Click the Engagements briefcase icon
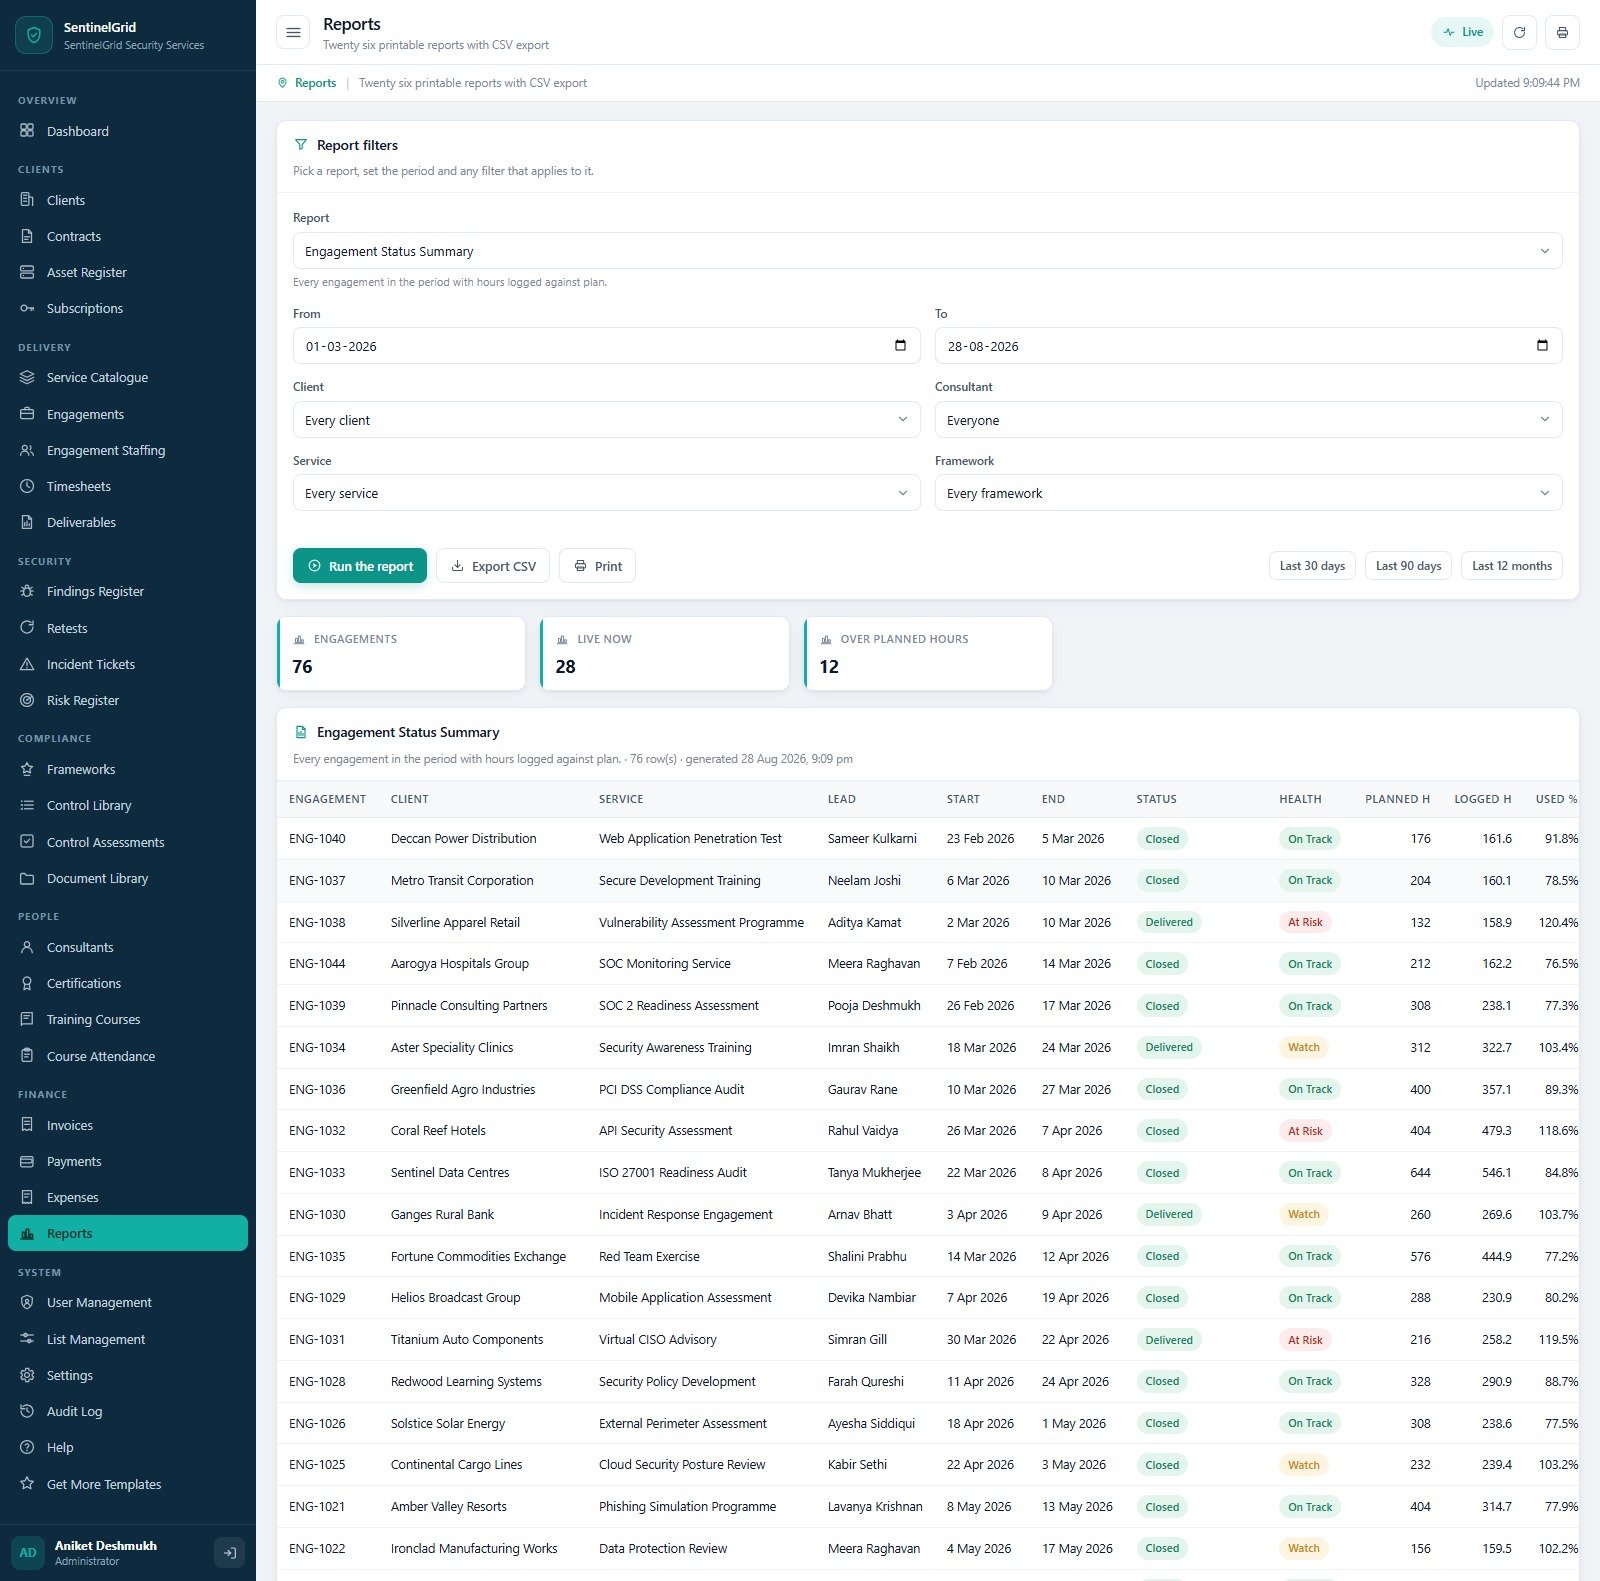 click(x=27, y=414)
